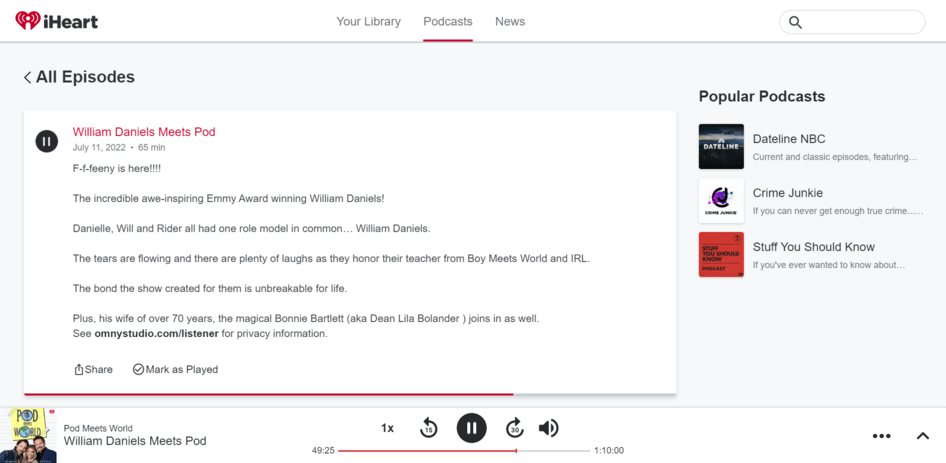
Task: Open Your Library tab
Action: point(369,21)
